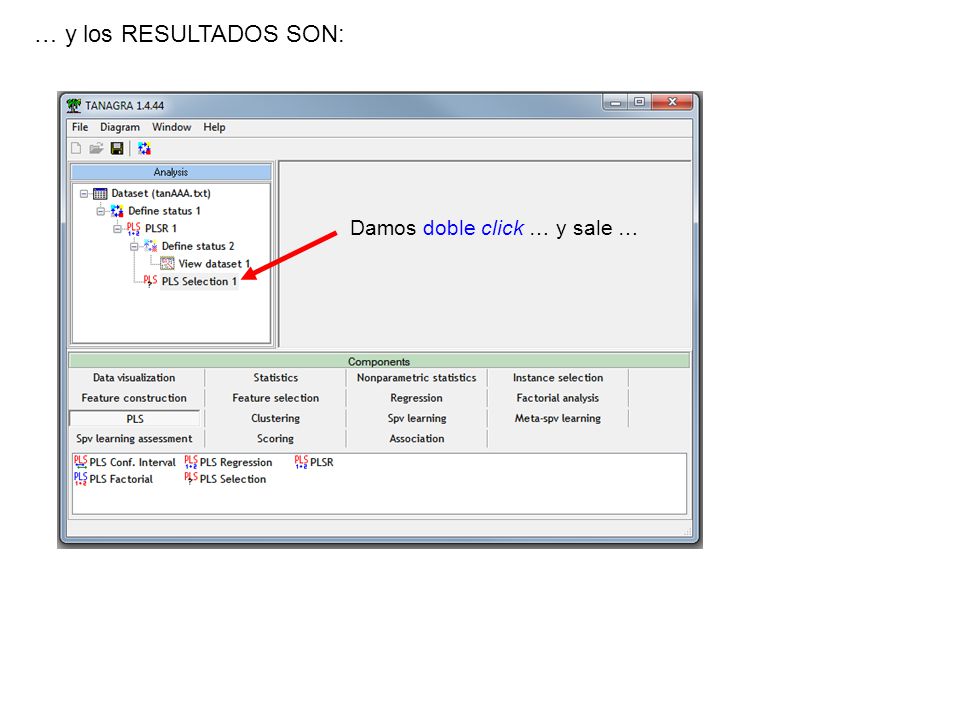Click the PLSR component icon in palette

click(301, 462)
